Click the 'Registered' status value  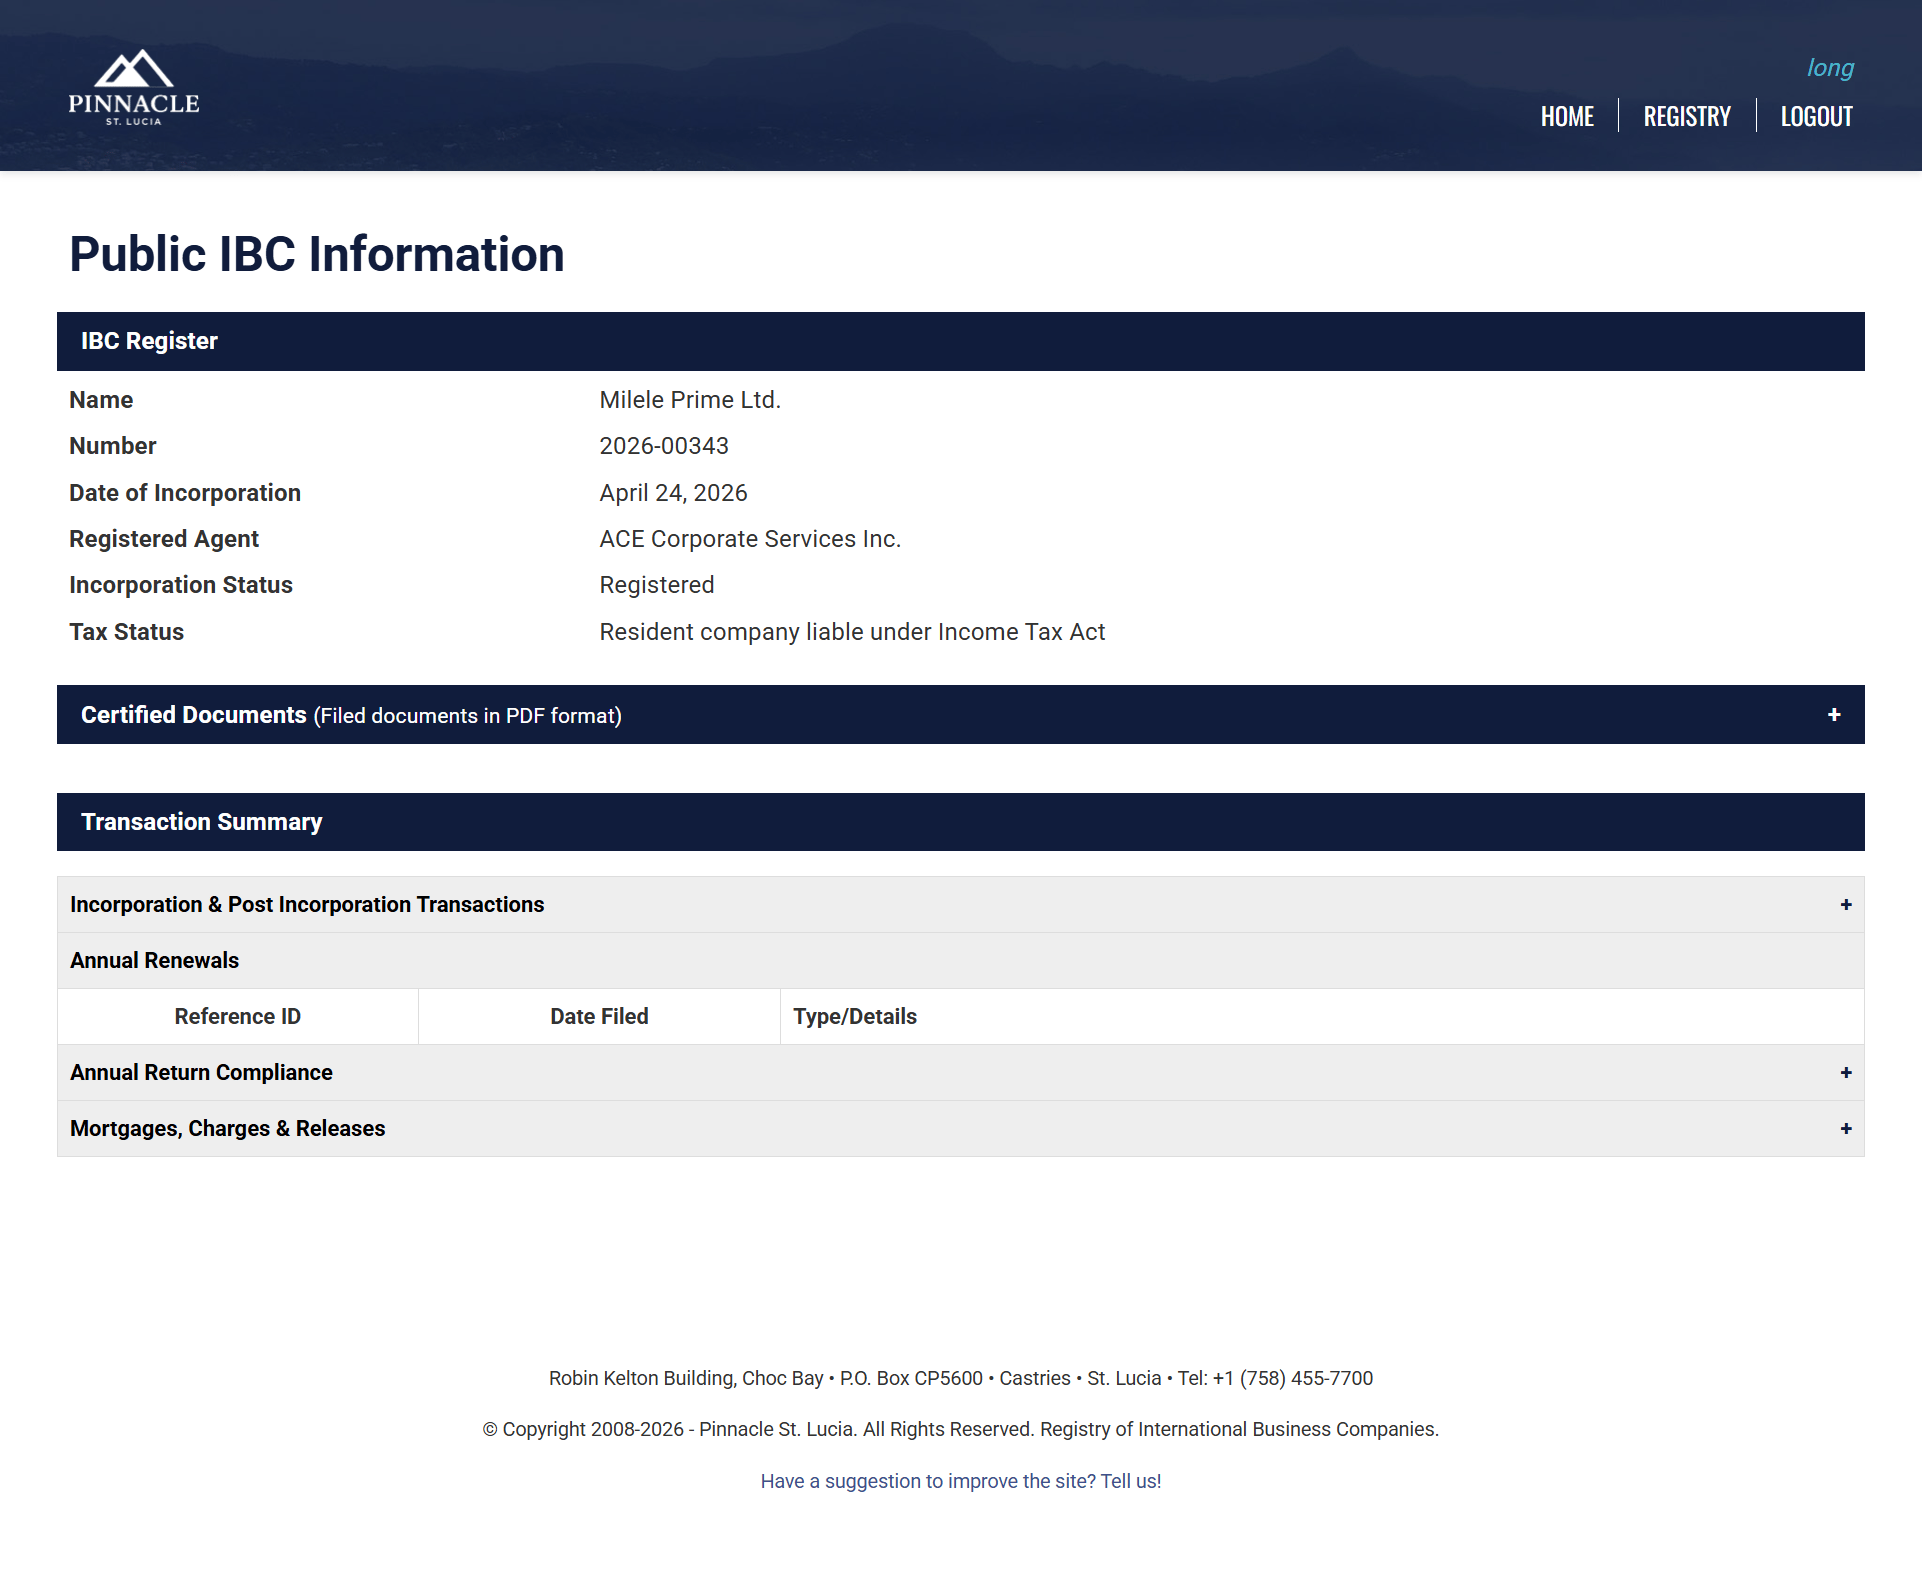pos(657,585)
